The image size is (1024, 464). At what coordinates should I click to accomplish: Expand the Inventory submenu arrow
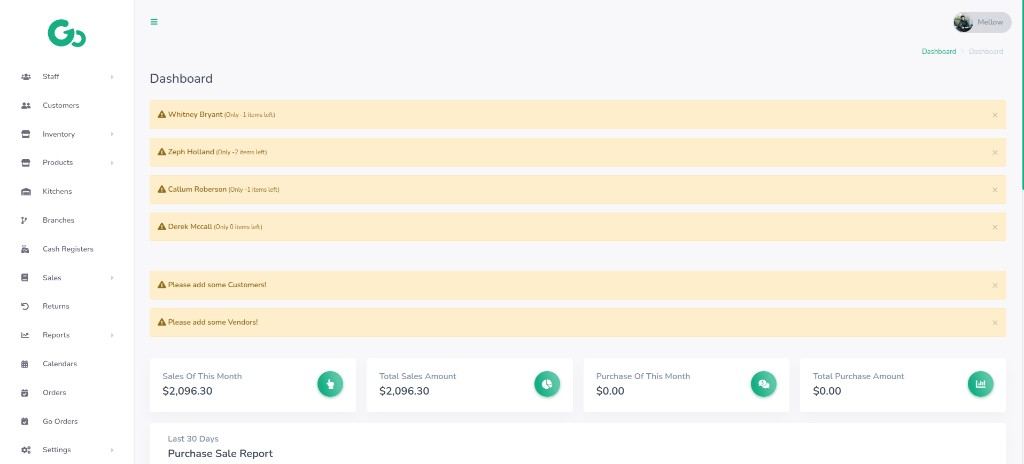pyautogui.click(x=112, y=134)
